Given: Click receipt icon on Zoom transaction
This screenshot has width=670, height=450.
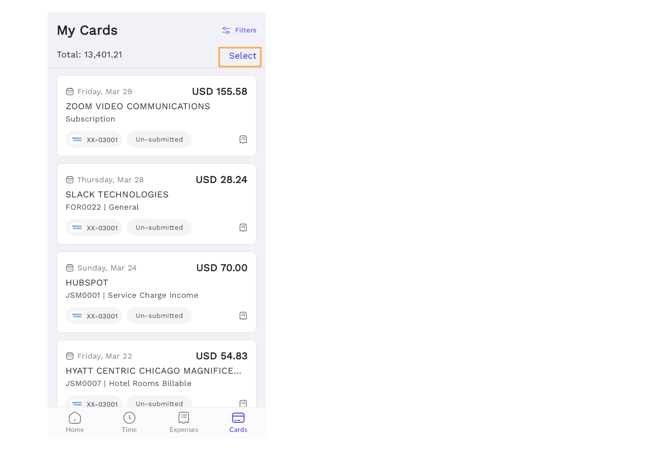Looking at the screenshot, I should coord(243,140).
